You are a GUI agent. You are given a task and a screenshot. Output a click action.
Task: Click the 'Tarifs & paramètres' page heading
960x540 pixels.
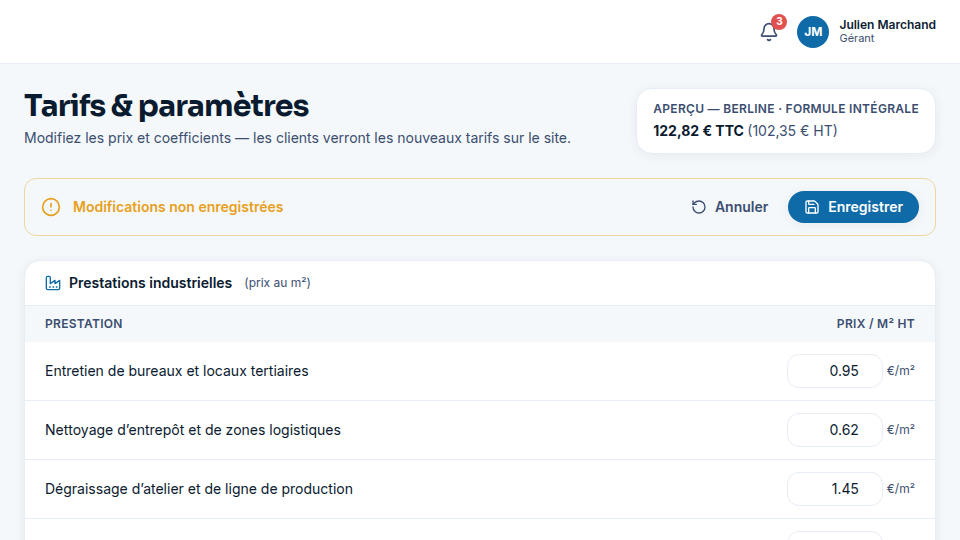click(x=167, y=105)
